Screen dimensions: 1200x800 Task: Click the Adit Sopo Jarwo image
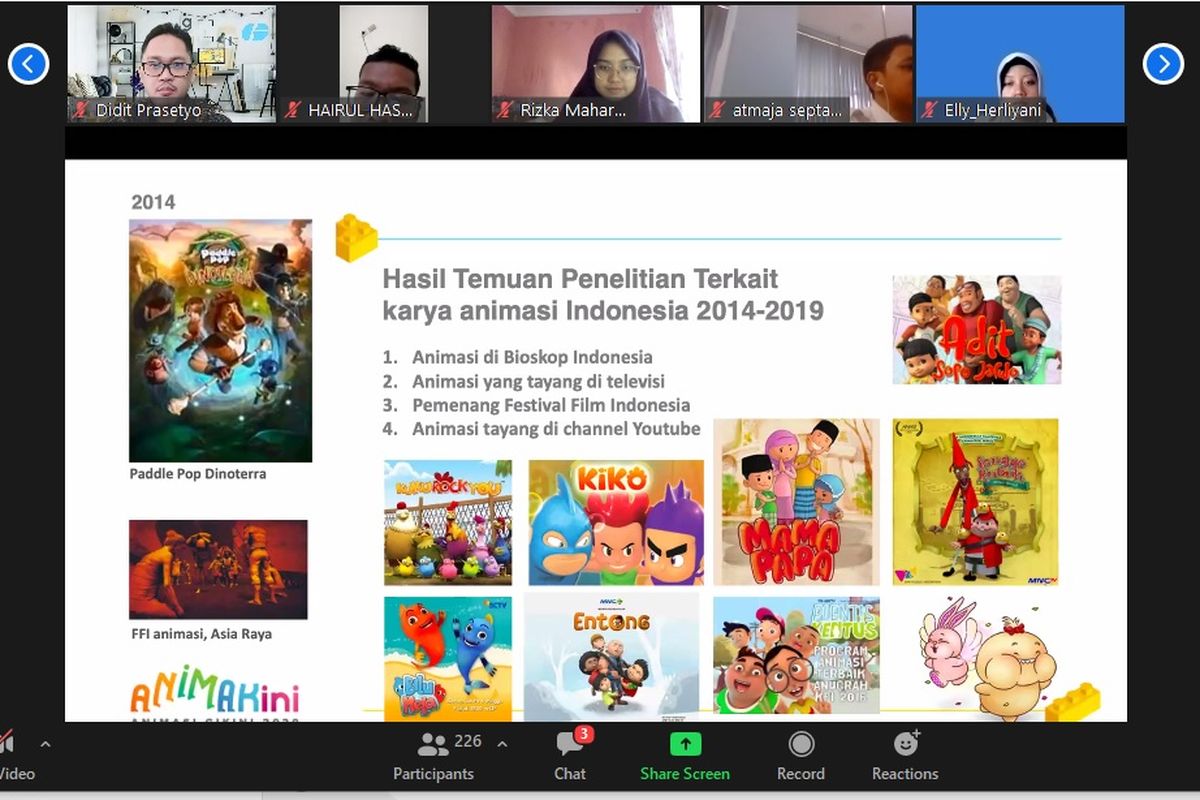coord(977,330)
